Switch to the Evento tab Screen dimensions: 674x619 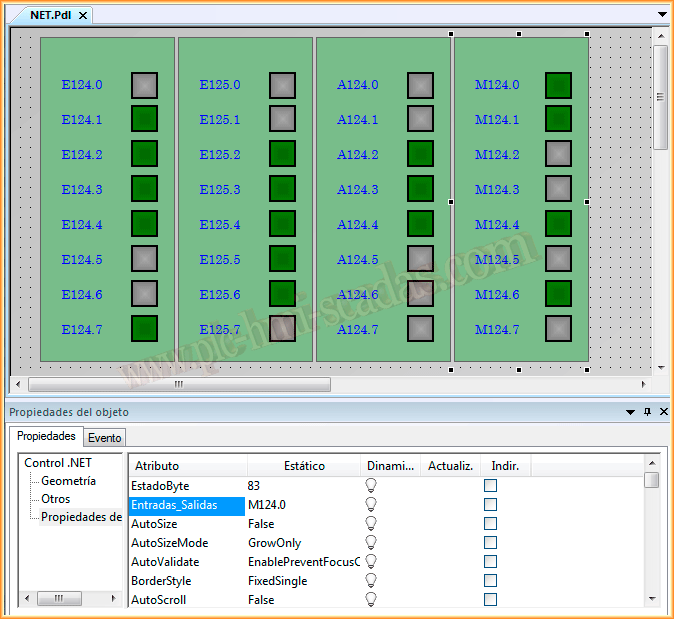tap(104, 438)
